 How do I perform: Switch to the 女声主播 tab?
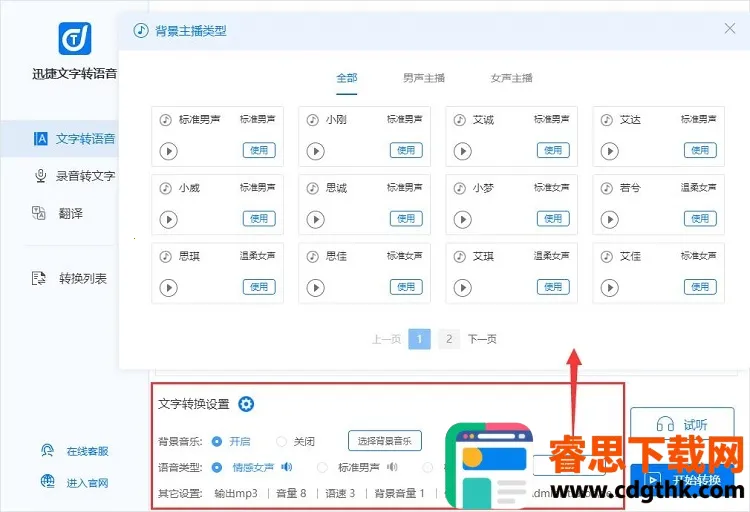pos(511,78)
